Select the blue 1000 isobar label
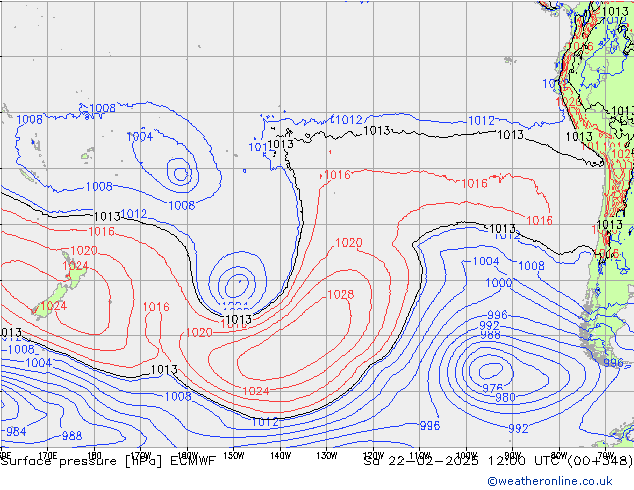The image size is (634, 490). [x=499, y=283]
